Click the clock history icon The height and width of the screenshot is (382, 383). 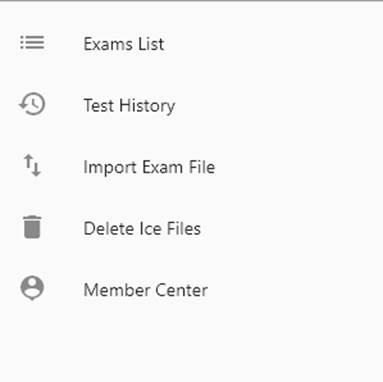click(32, 104)
